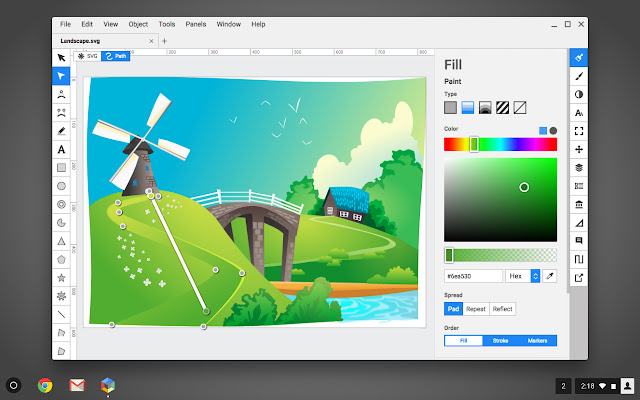
Task: Select the SVG breadcrumb element
Action: tap(88, 56)
